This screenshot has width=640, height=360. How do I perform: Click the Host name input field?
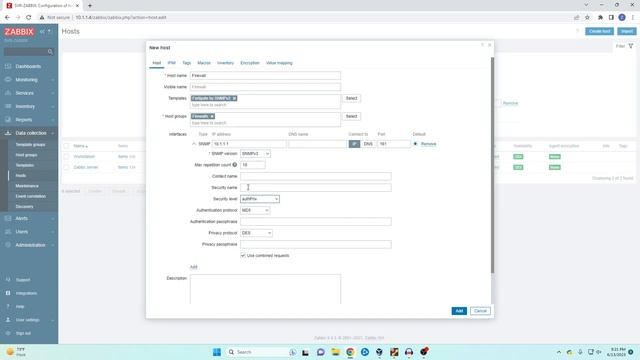tap(265, 76)
